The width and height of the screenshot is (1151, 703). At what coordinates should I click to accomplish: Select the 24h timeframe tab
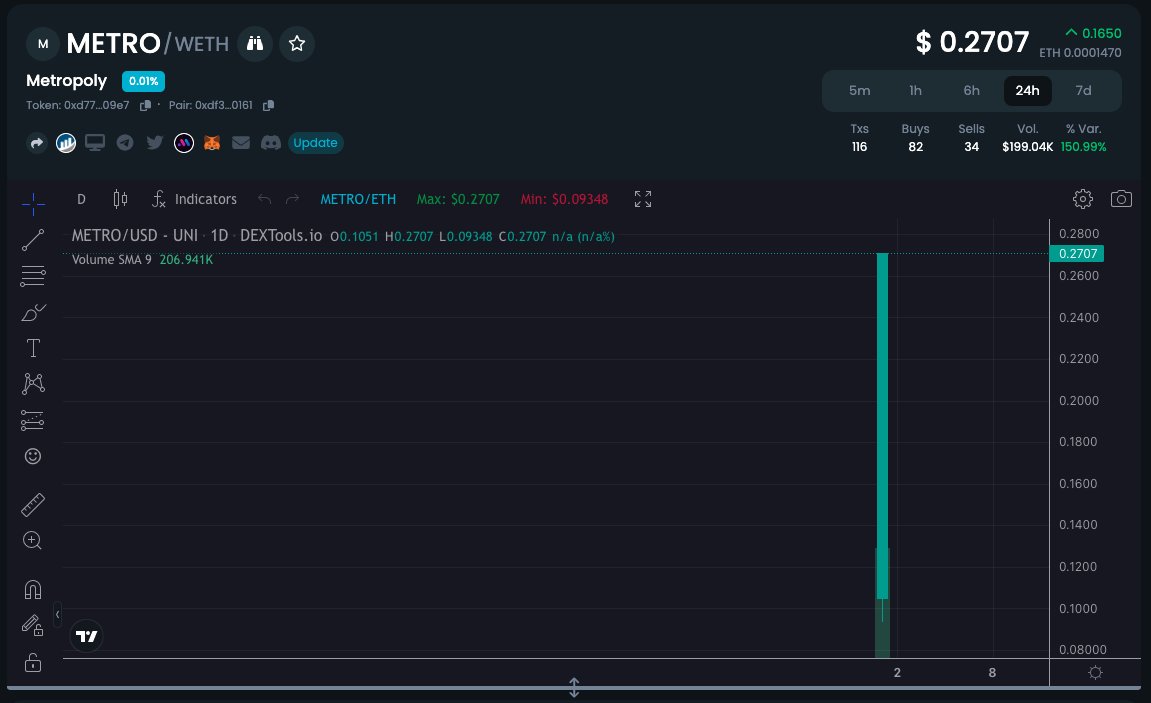pyautogui.click(x=1027, y=90)
